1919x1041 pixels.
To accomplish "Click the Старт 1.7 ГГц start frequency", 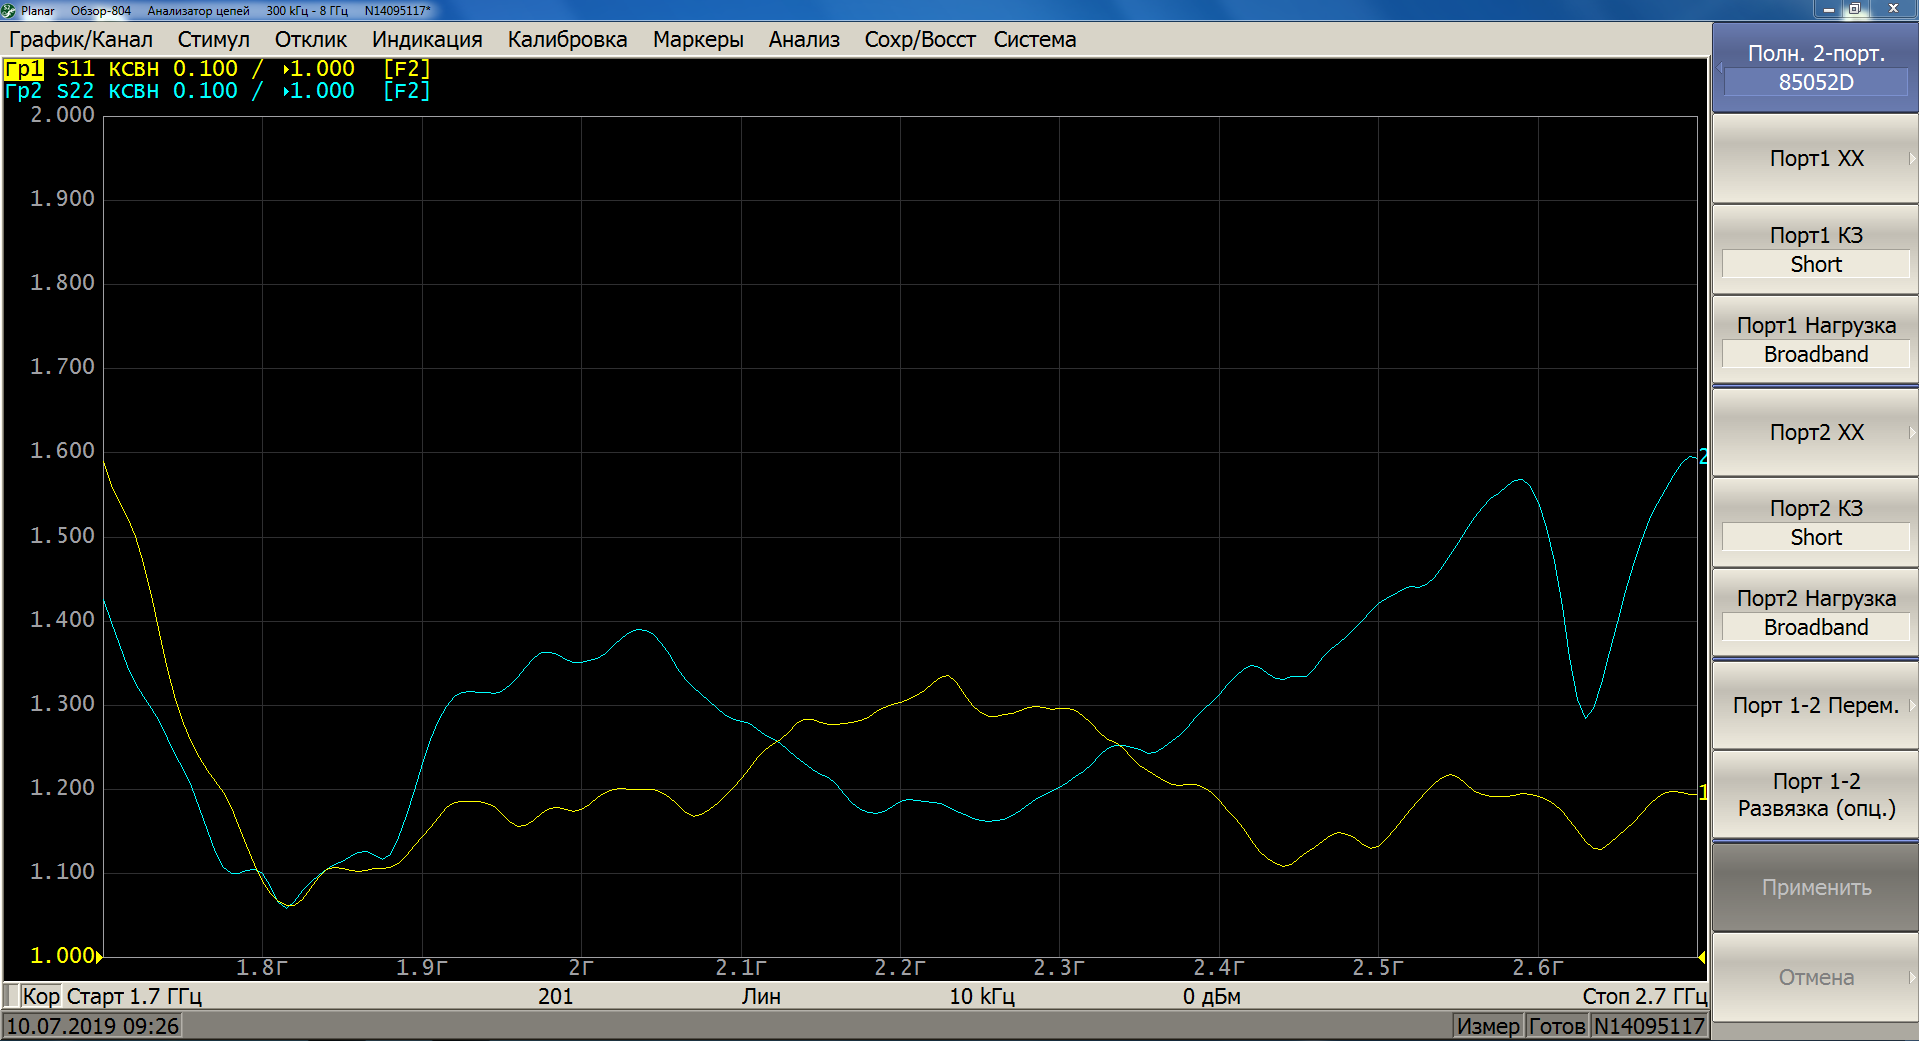I will click(134, 996).
